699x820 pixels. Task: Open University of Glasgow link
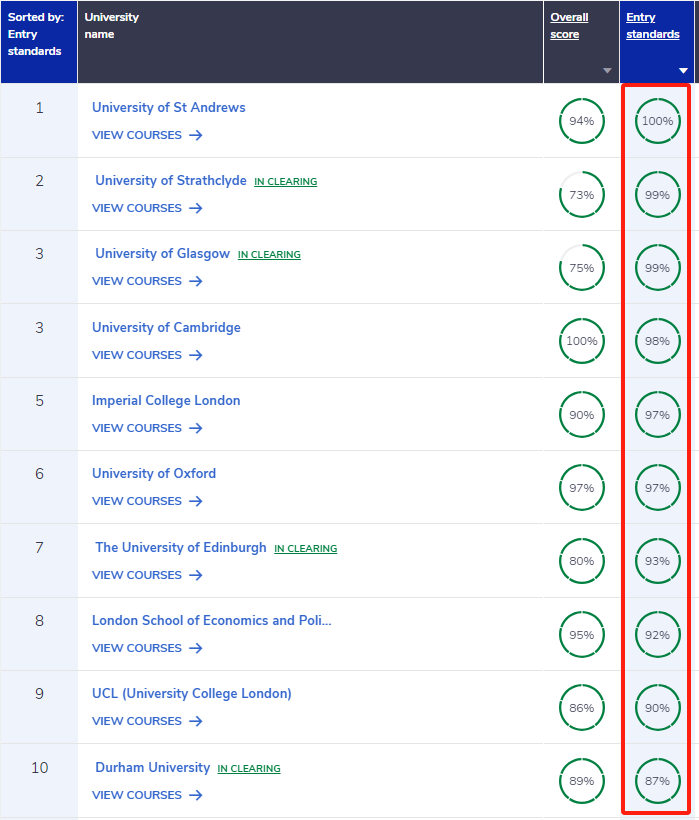click(x=162, y=254)
